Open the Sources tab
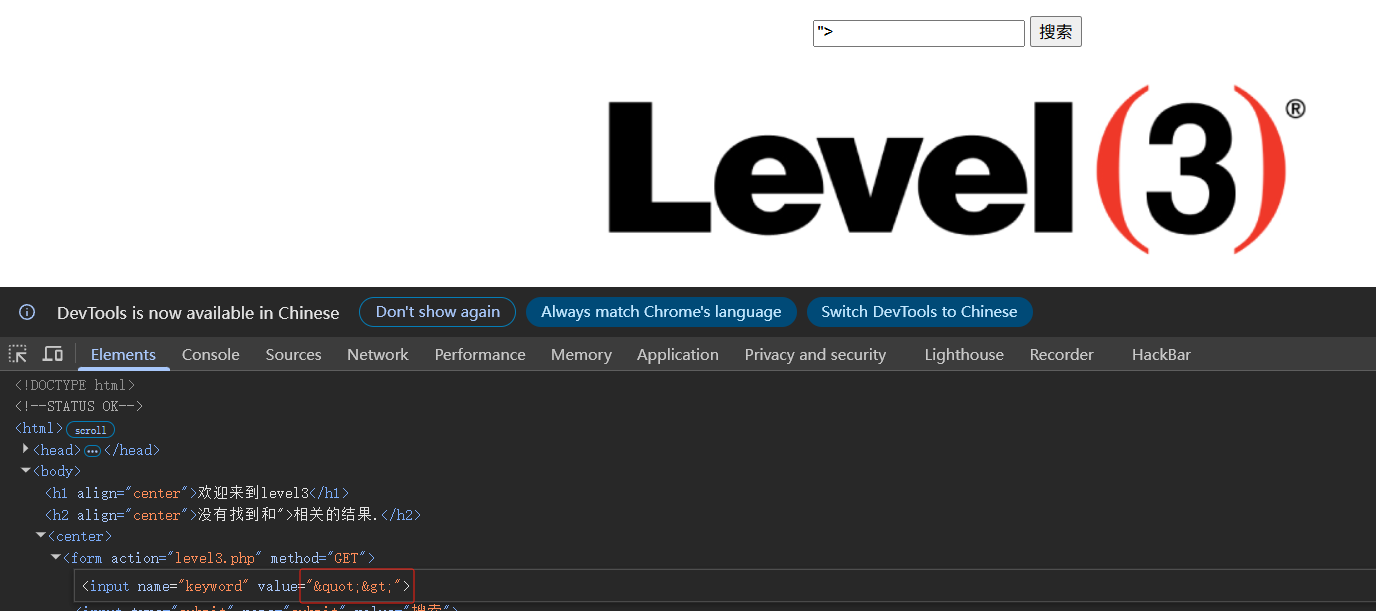This screenshot has height=611, width=1376. pyautogui.click(x=293, y=354)
